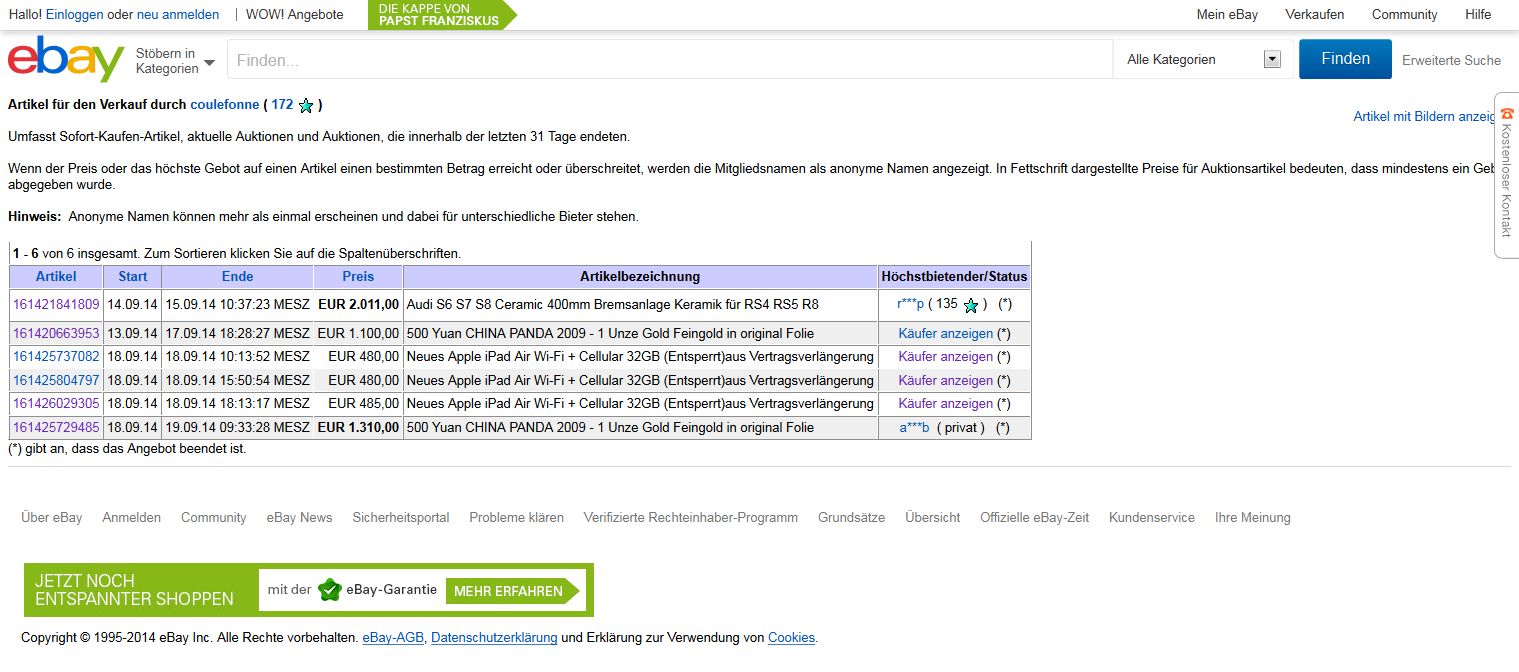Open the Mein eBay menu
The height and width of the screenshot is (672, 1519).
coord(1227,14)
